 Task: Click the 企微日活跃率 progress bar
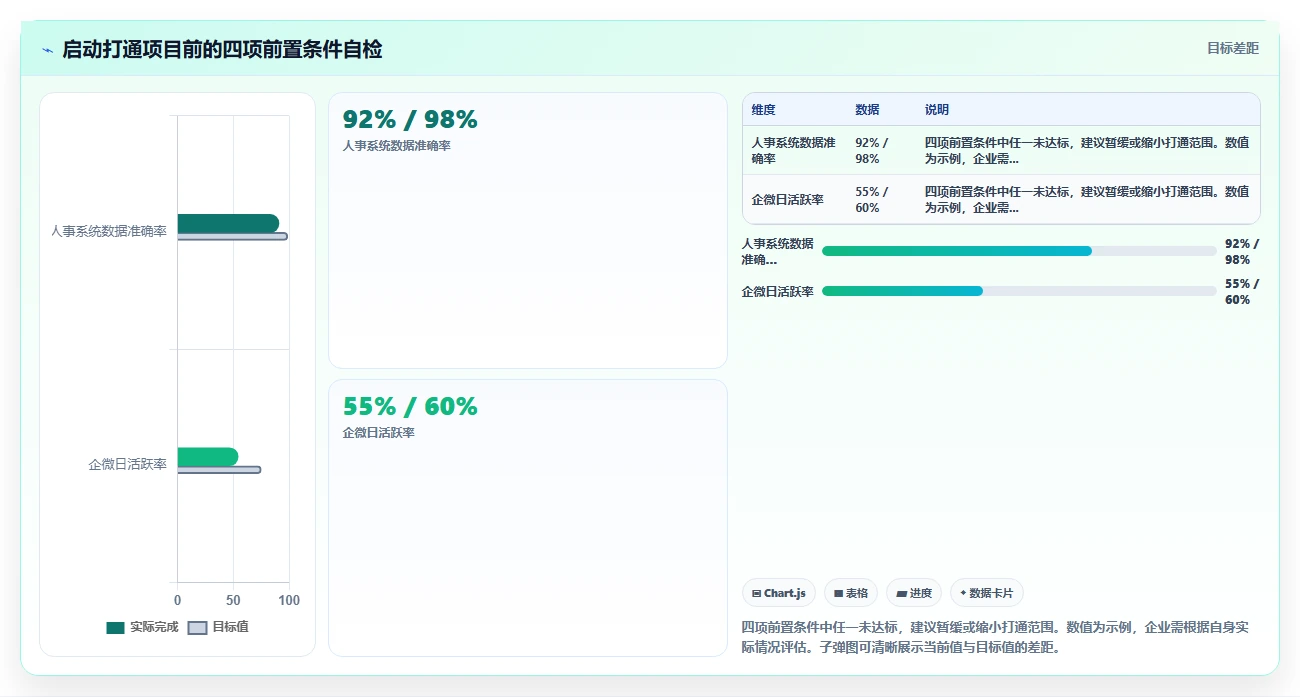[x=1018, y=291]
